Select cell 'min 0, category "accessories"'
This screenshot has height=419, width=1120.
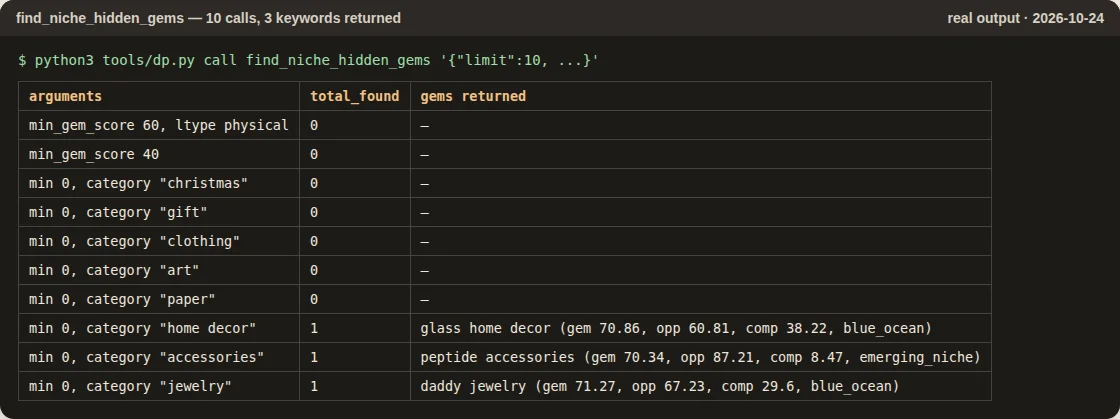click(x=159, y=357)
